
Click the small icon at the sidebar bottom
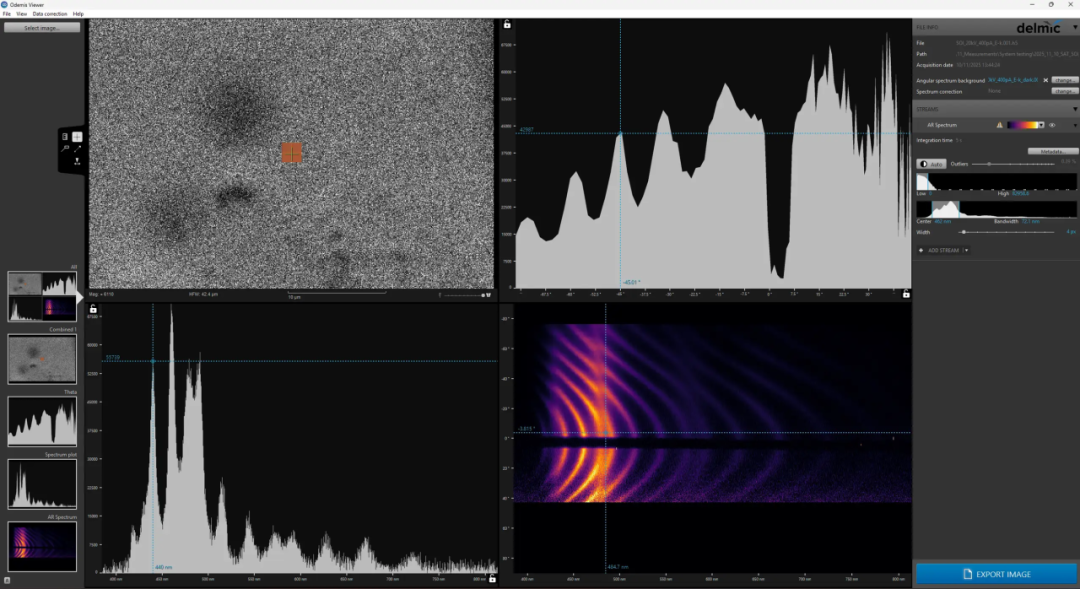[7, 581]
